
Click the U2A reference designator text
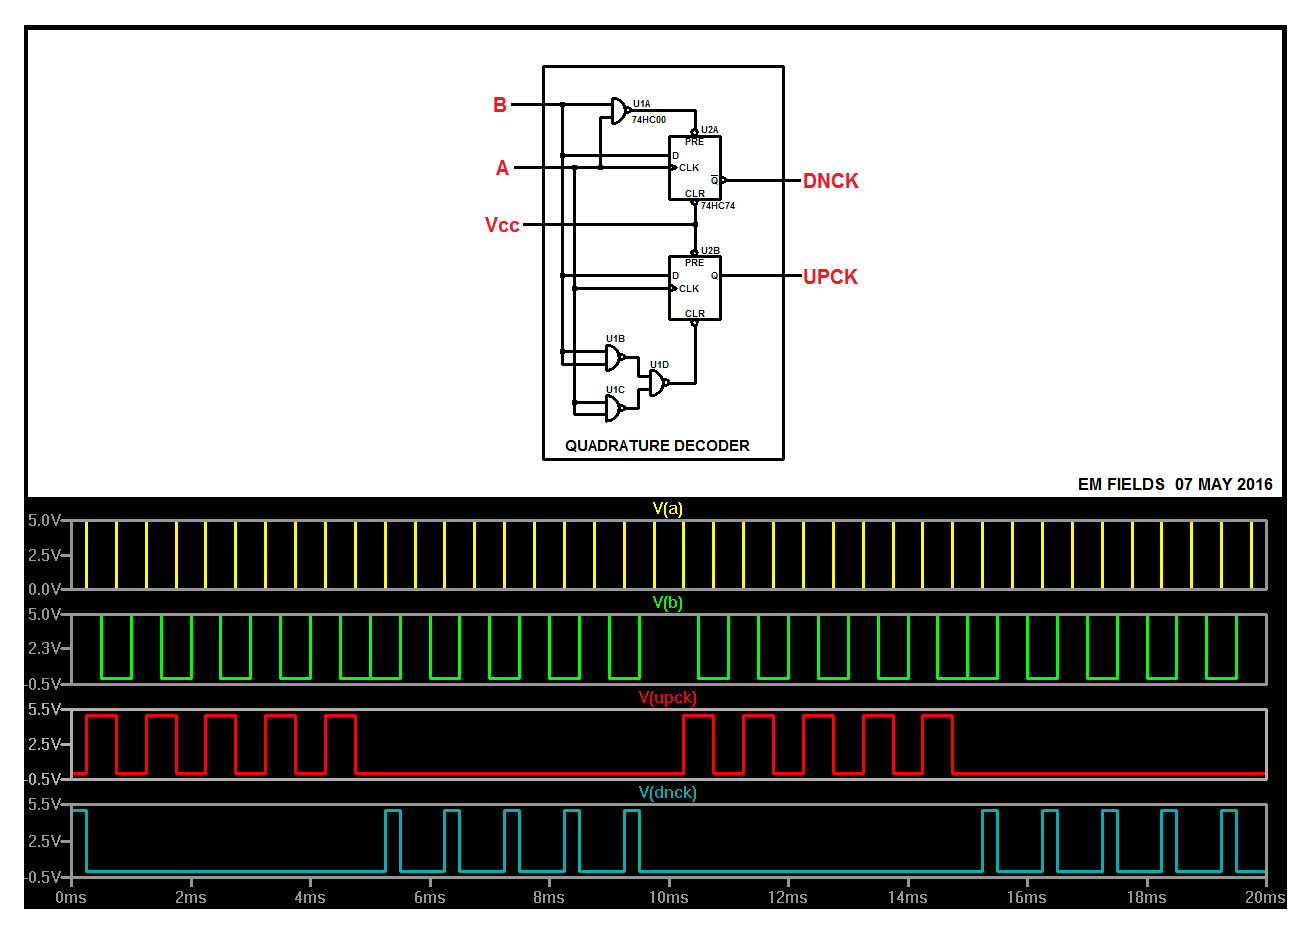pyautogui.click(x=709, y=130)
